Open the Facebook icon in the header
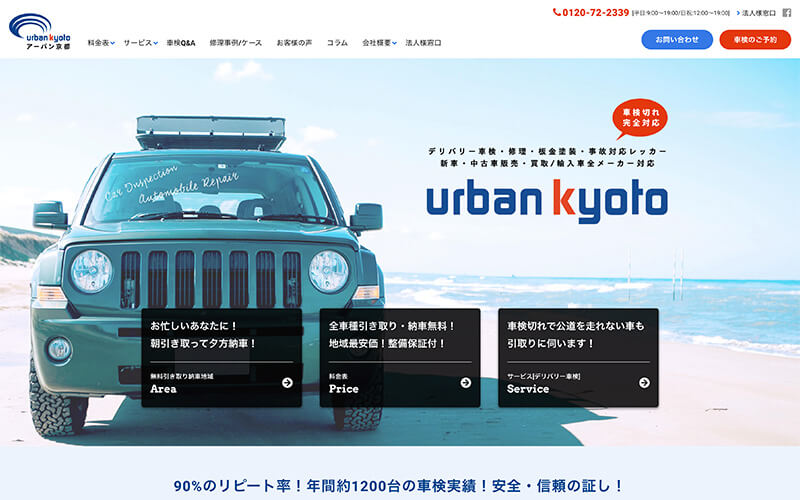The width and height of the screenshot is (800, 500). coord(787,13)
